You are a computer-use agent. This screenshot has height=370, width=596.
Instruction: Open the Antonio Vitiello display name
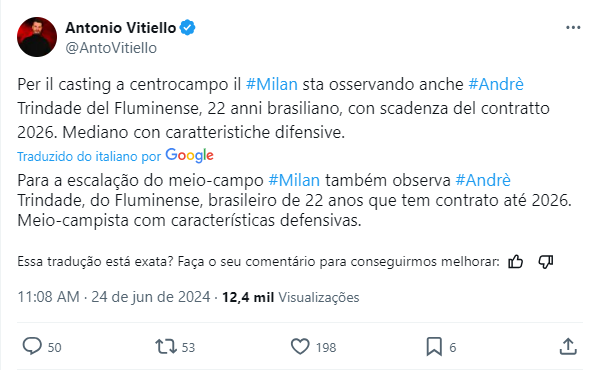[120, 28]
